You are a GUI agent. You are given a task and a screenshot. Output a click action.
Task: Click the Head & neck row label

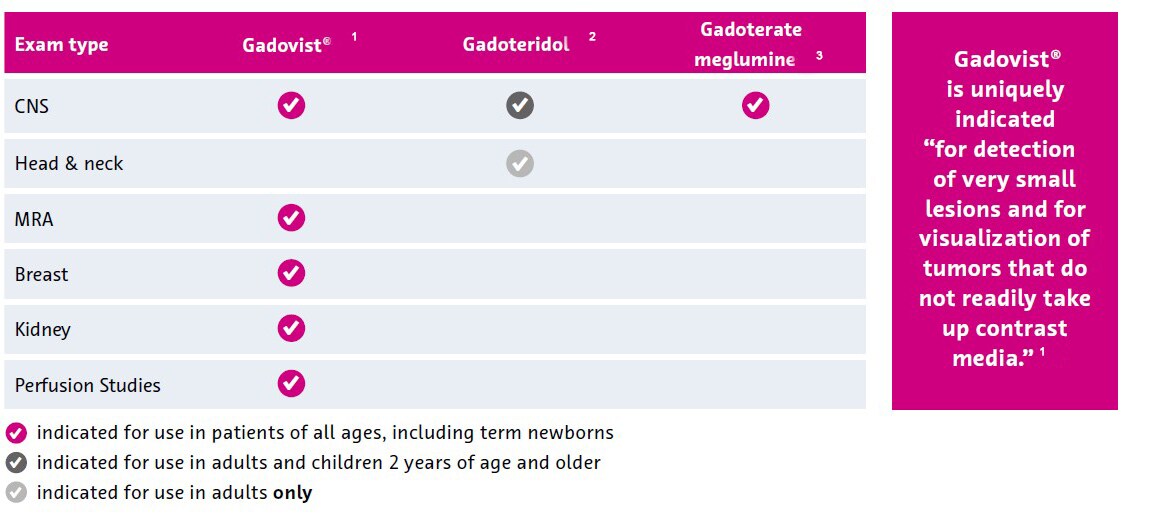[x=69, y=163]
